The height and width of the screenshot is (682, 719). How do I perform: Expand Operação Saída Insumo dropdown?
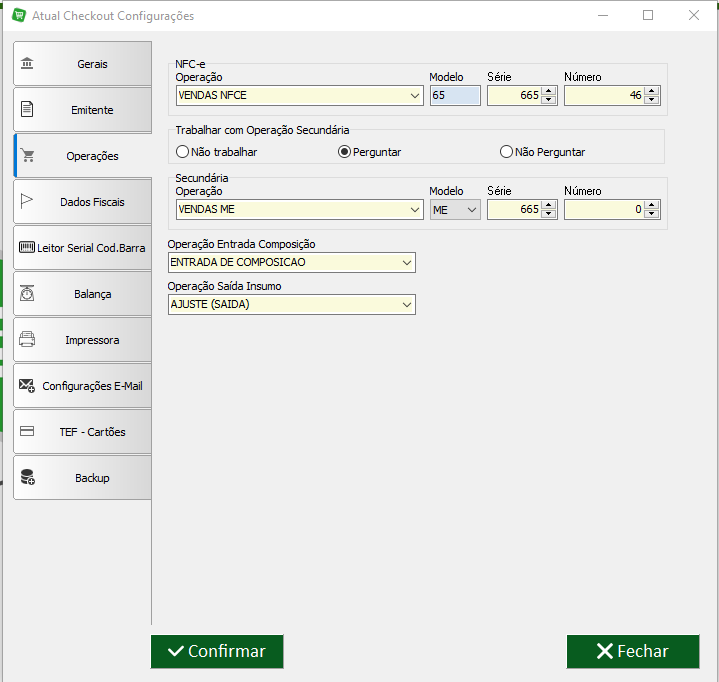click(x=406, y=305)
